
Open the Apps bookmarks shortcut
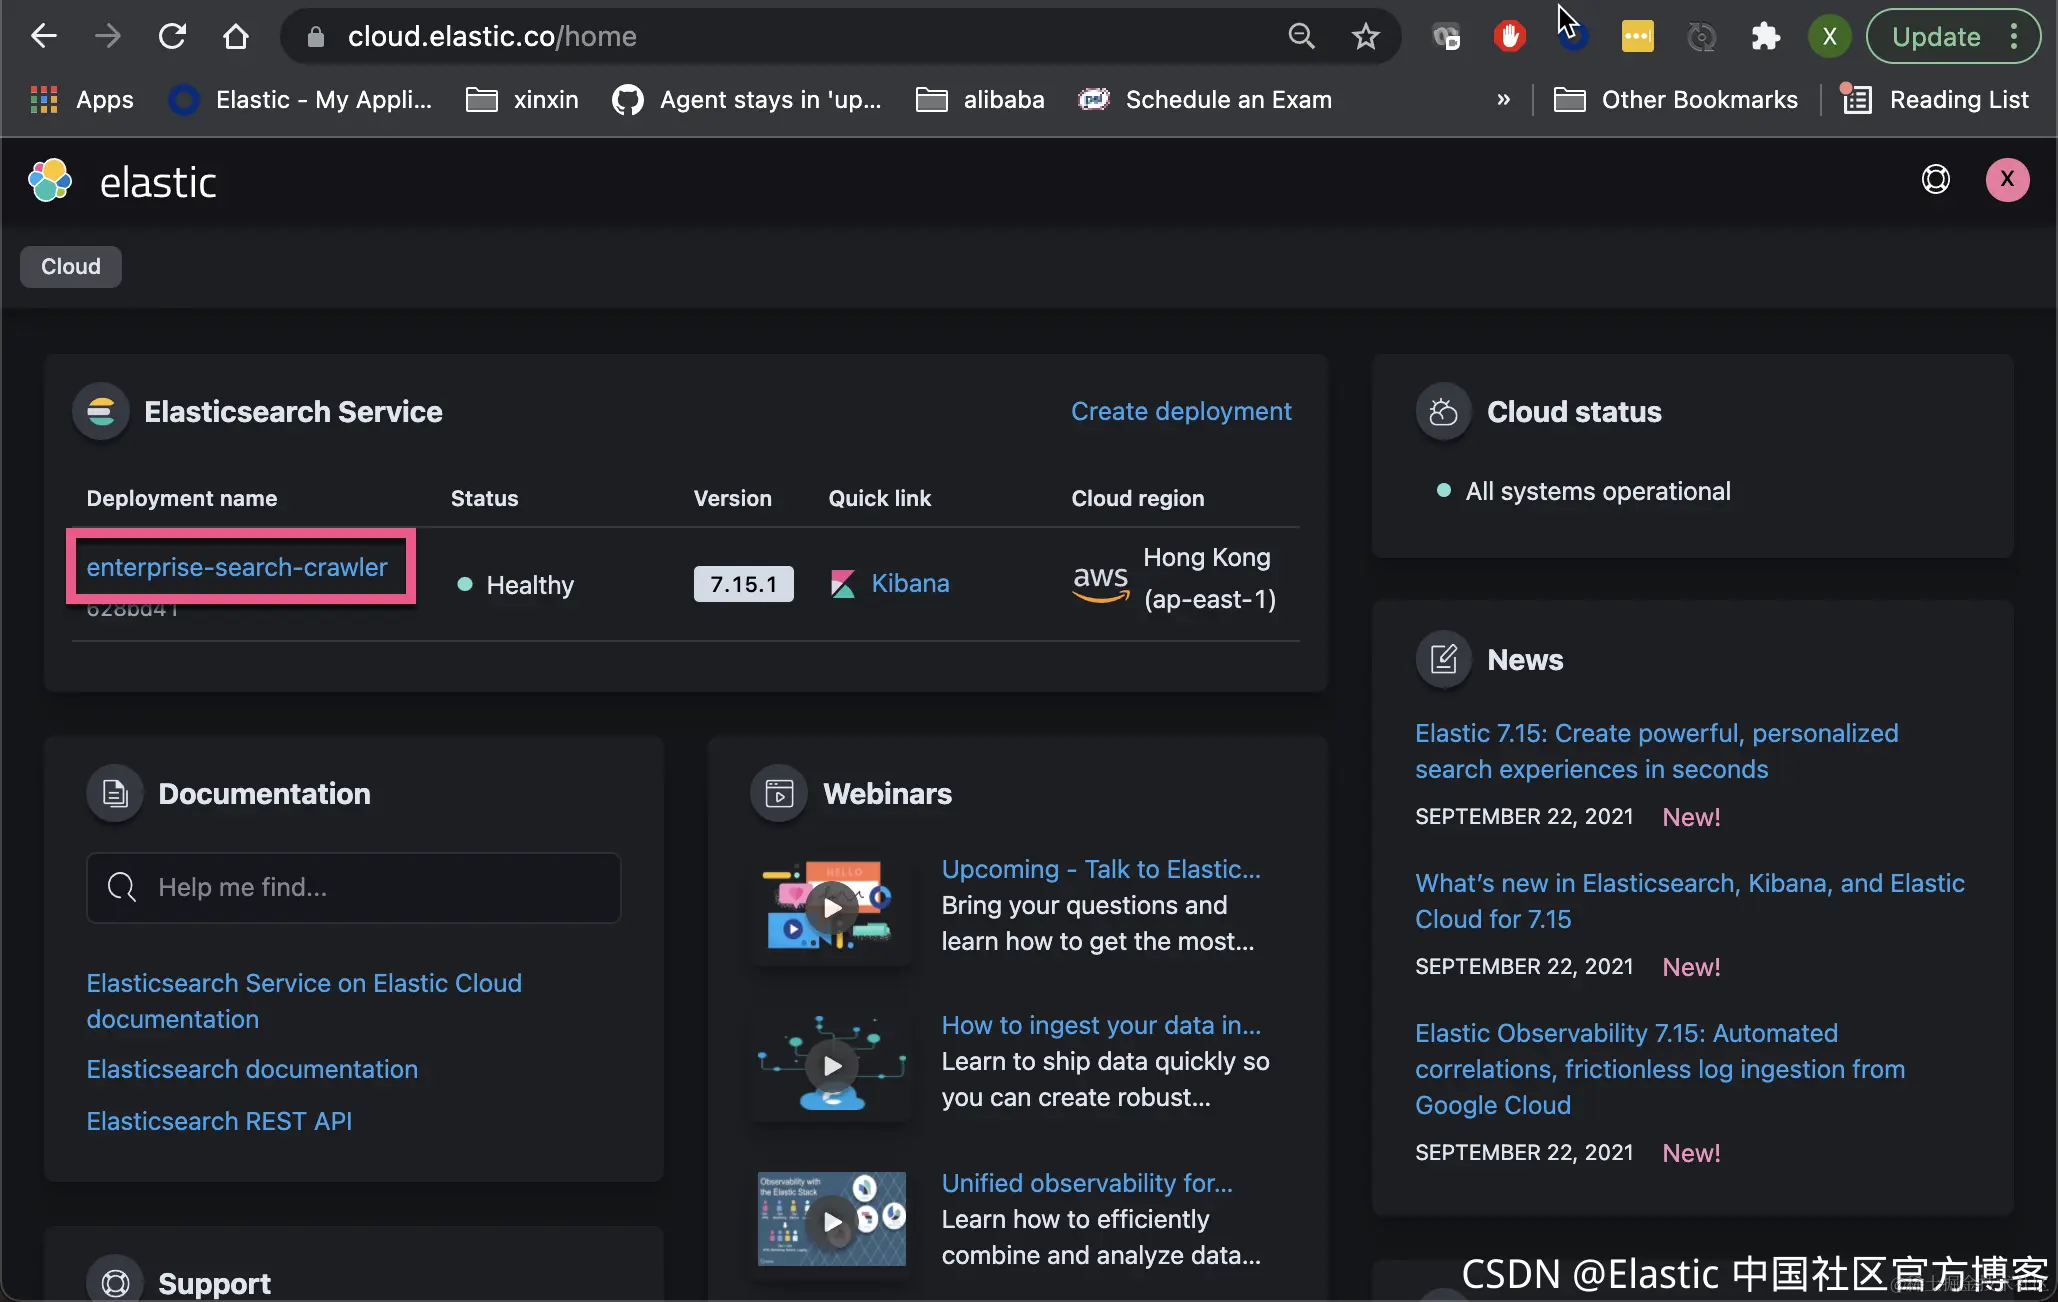[82, 99]
